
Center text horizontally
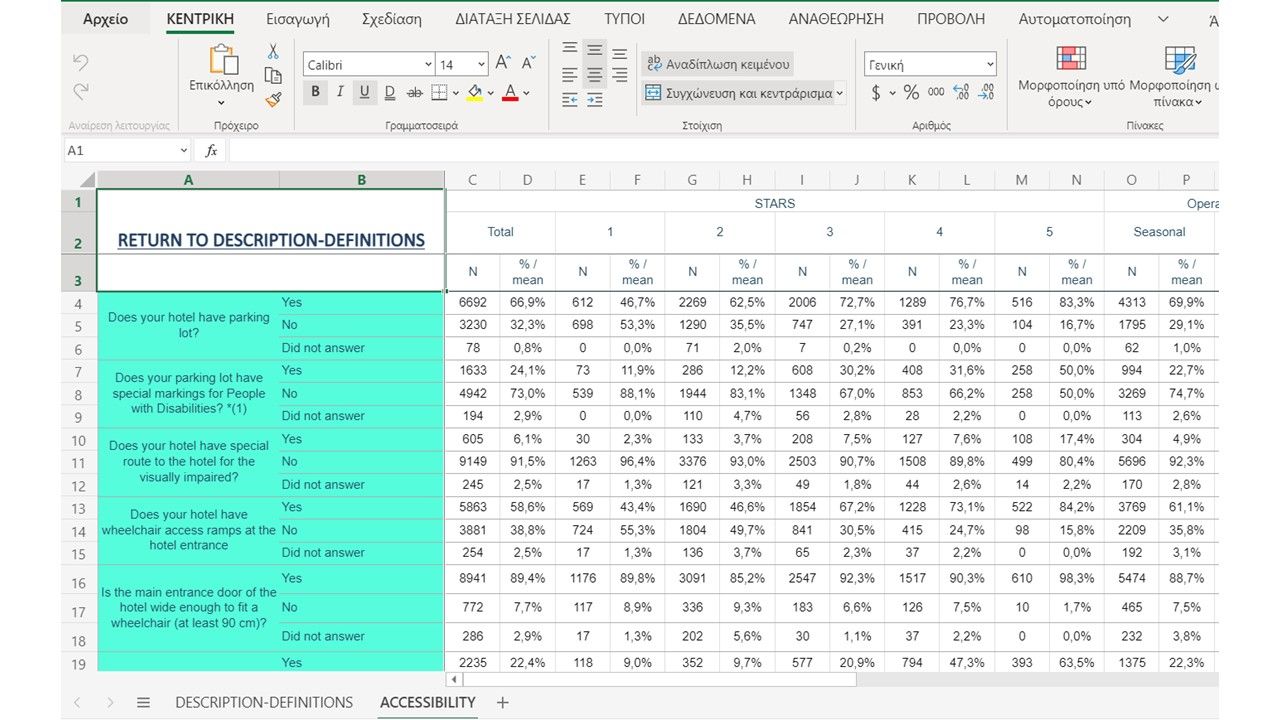(595, 75)
